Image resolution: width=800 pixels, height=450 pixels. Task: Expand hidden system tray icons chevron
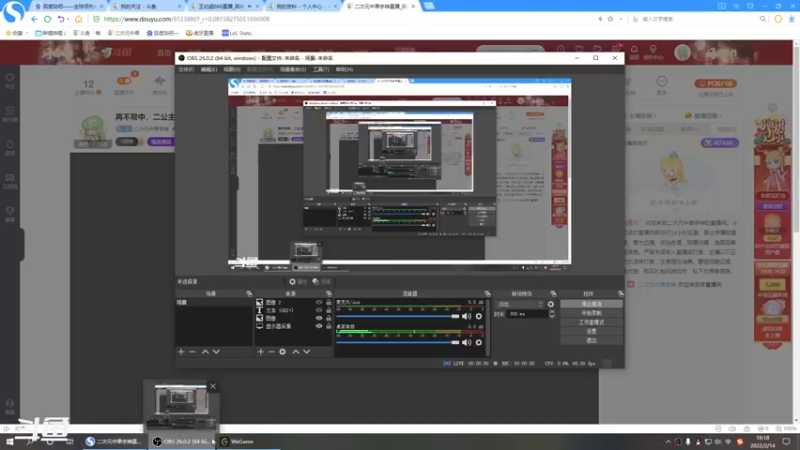tap(668, 441)
